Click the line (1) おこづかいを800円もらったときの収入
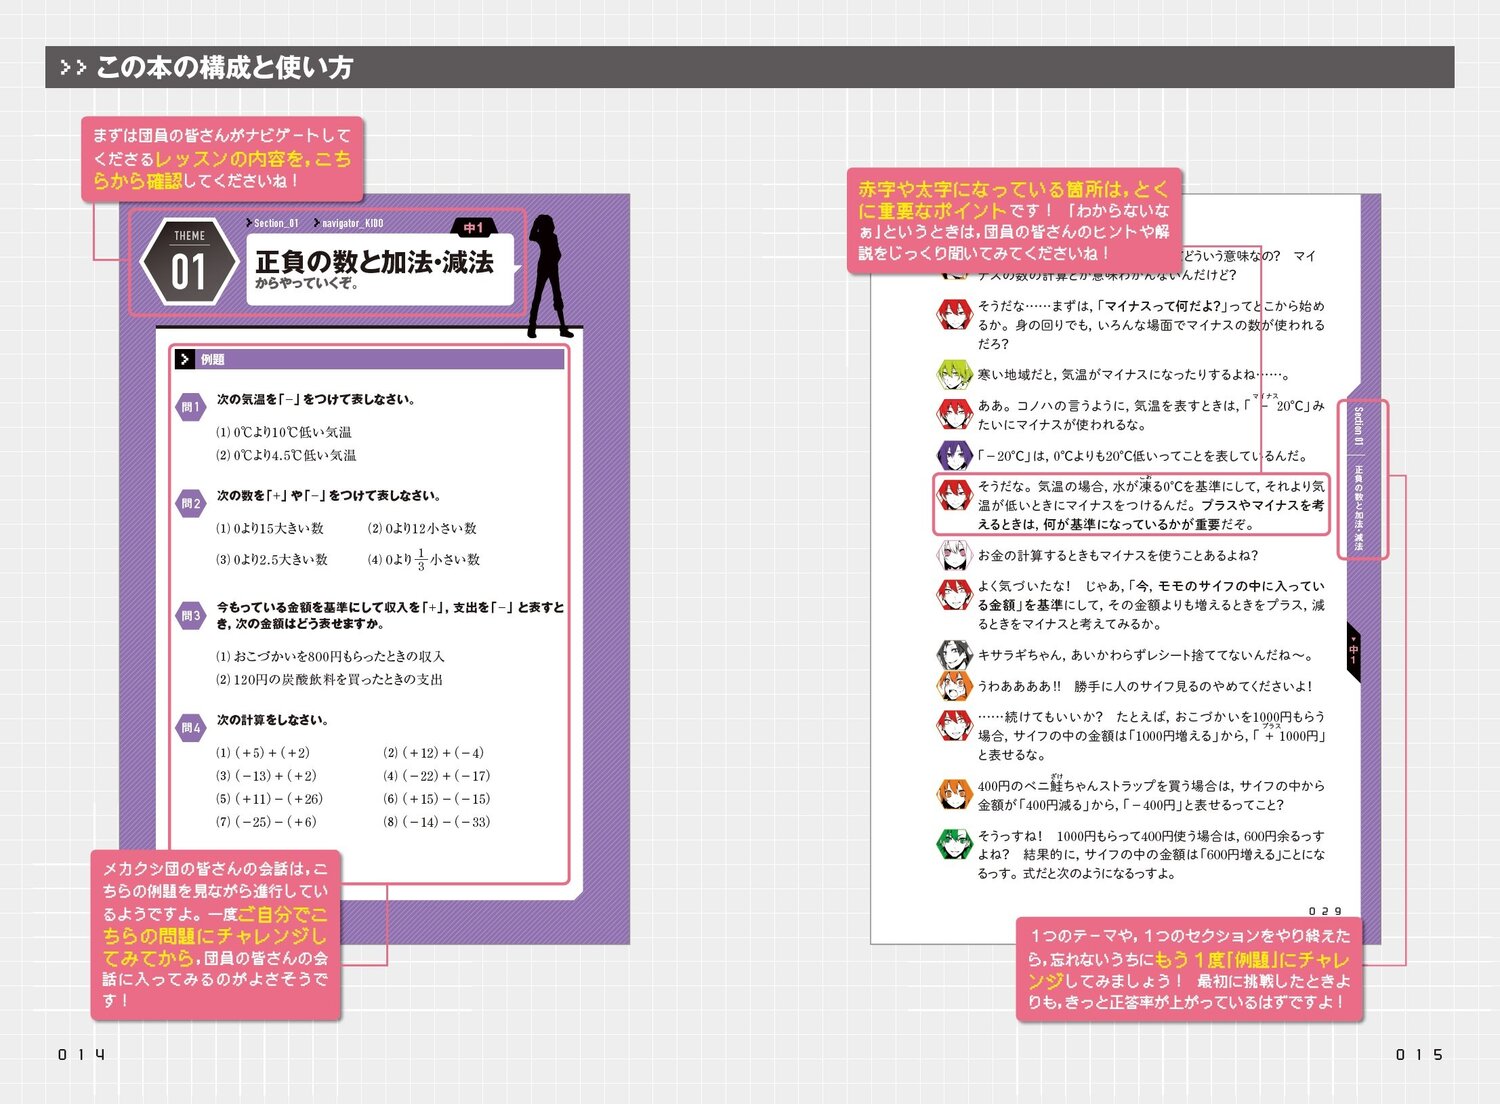1500x1104 pixels. tap(331, 656)
